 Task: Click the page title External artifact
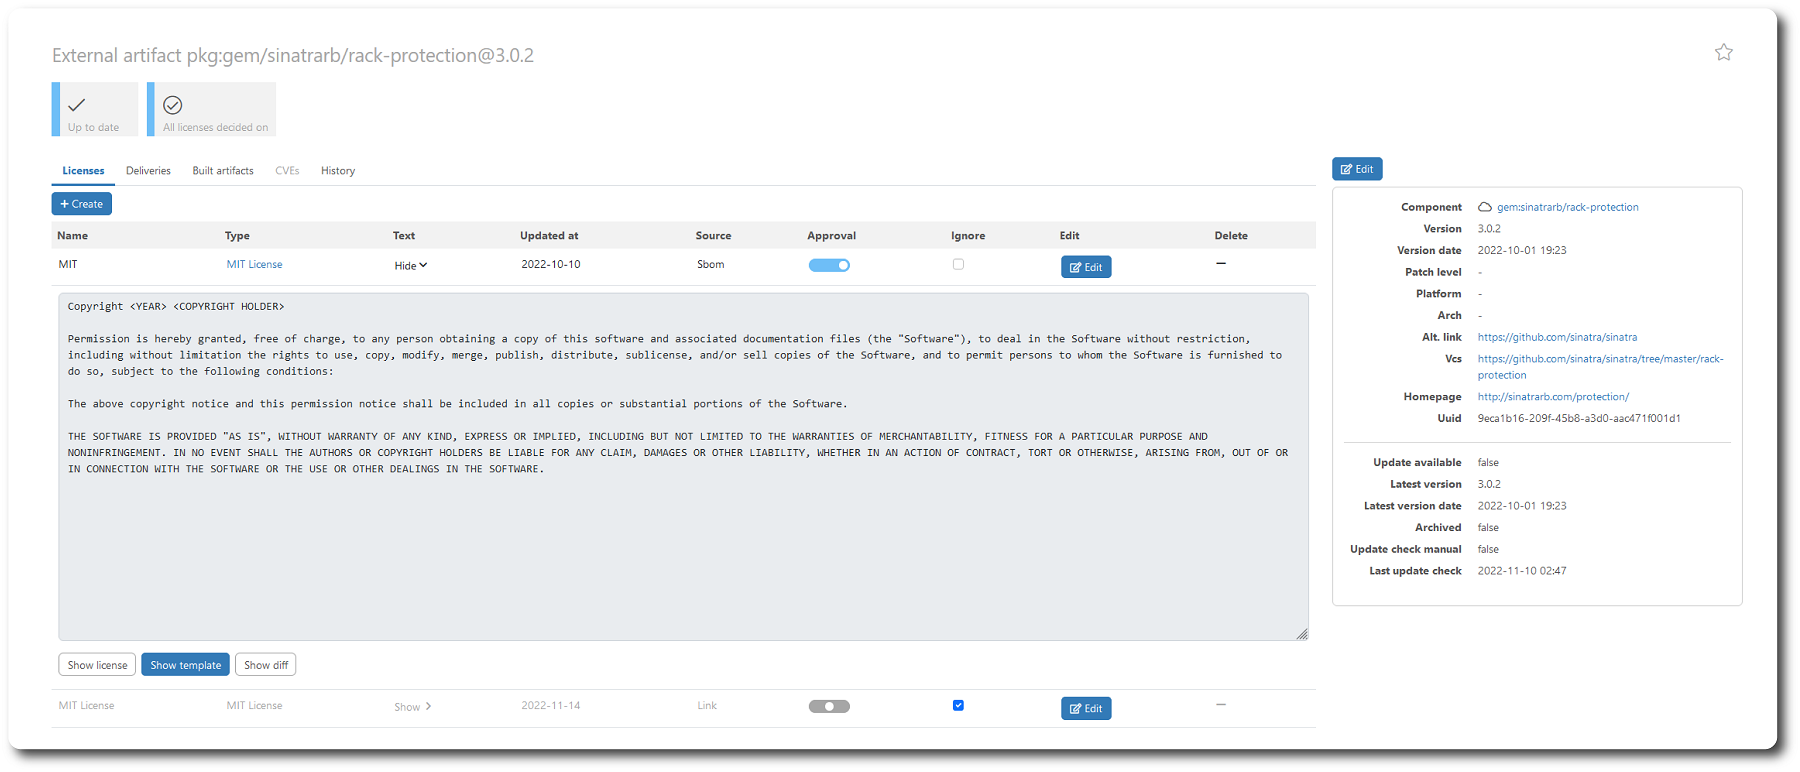pyautogui.click(x=293, y=55)
